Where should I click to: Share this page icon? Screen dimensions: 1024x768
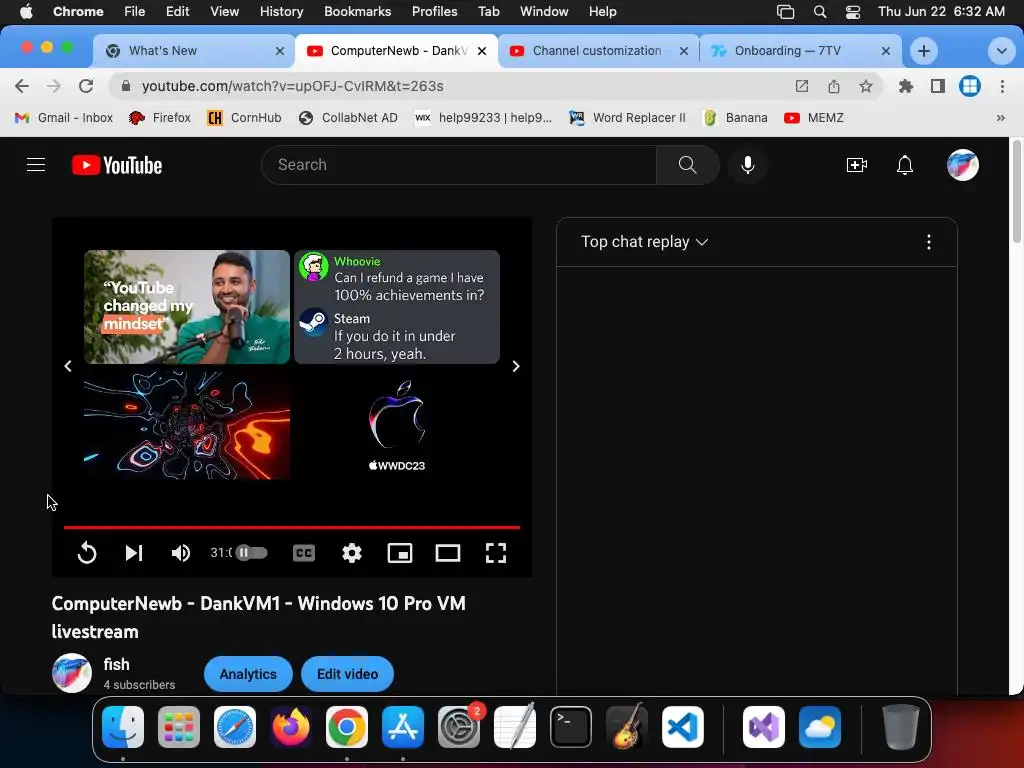[x=833, y=86]
